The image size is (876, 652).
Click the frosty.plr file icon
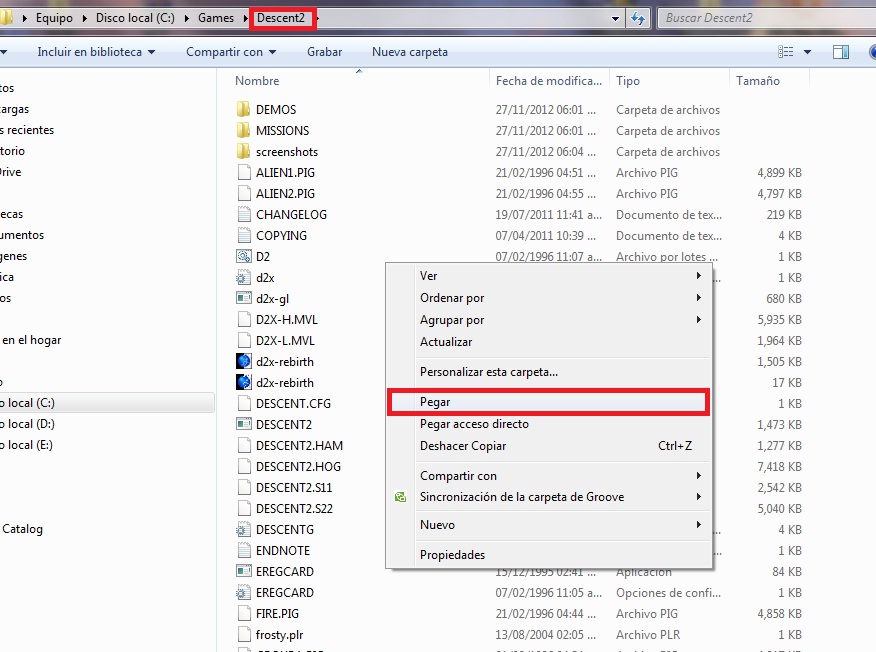point(244,635)
